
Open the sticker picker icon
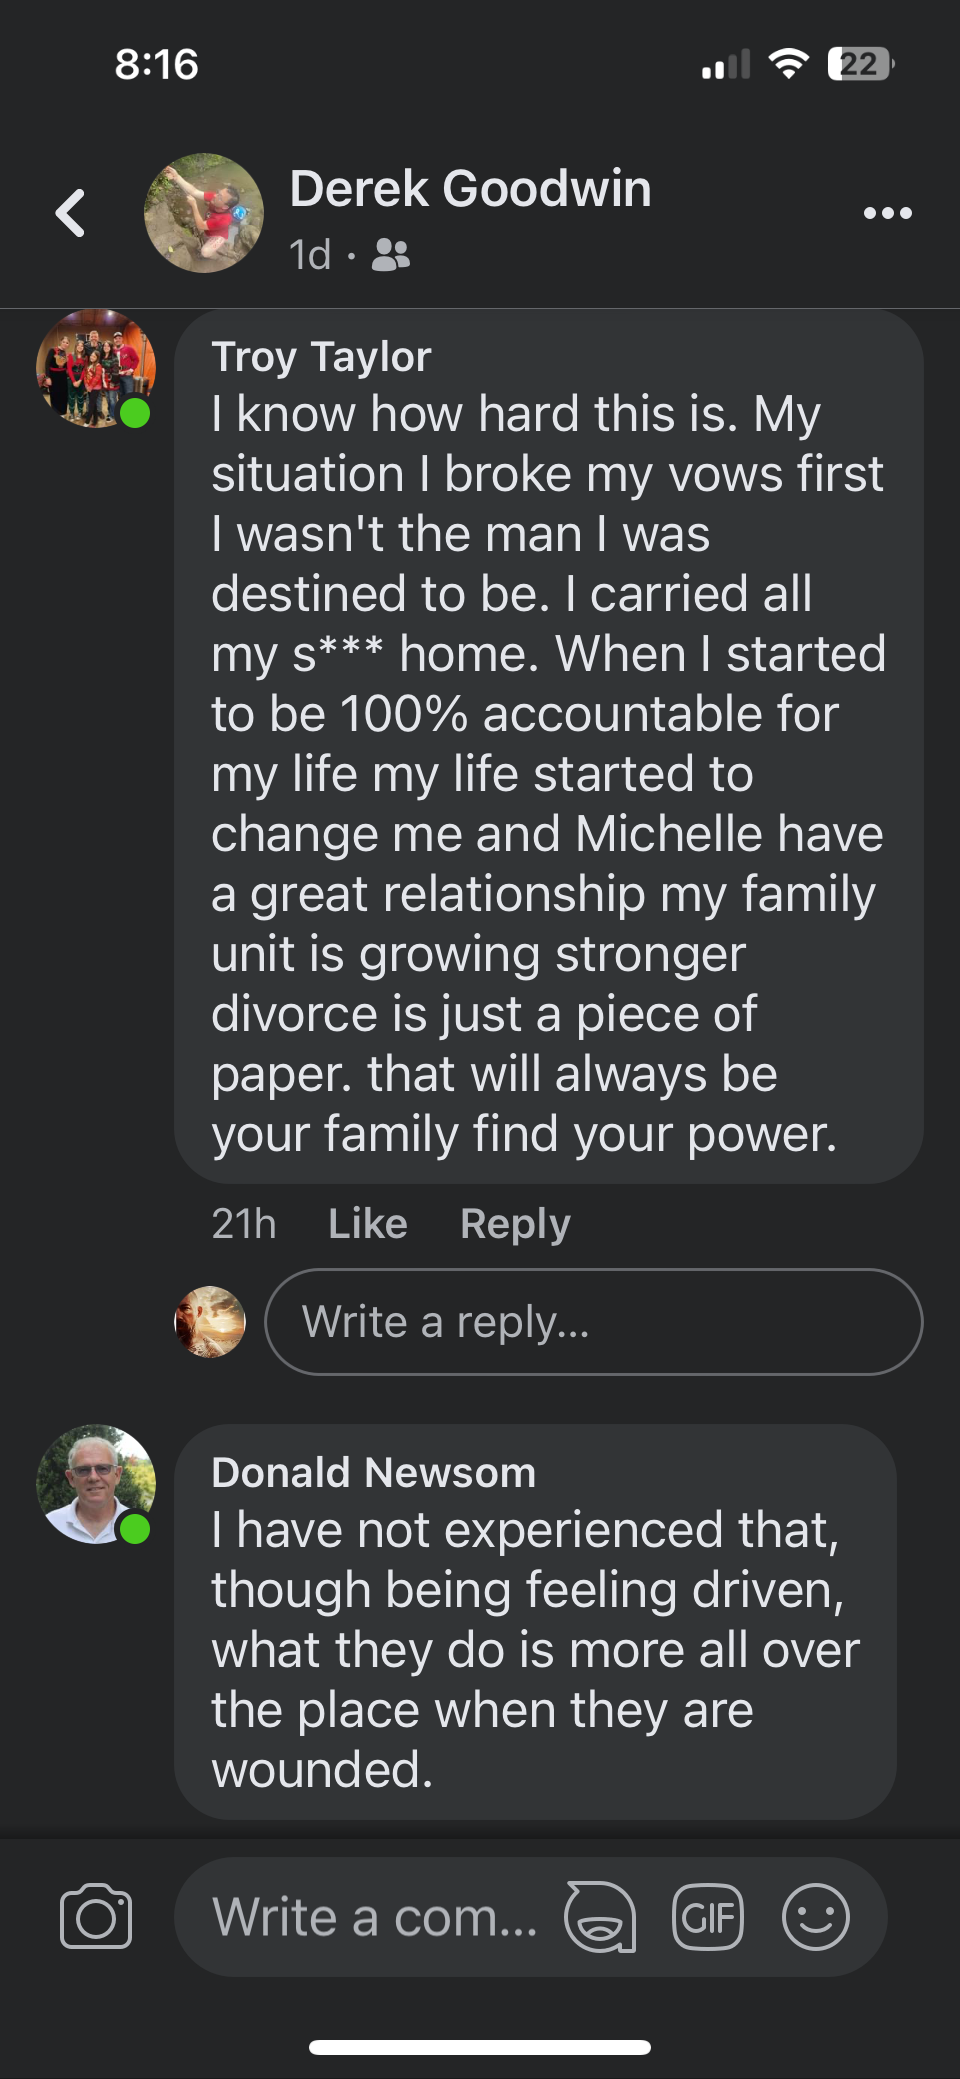pos(600,1916)
